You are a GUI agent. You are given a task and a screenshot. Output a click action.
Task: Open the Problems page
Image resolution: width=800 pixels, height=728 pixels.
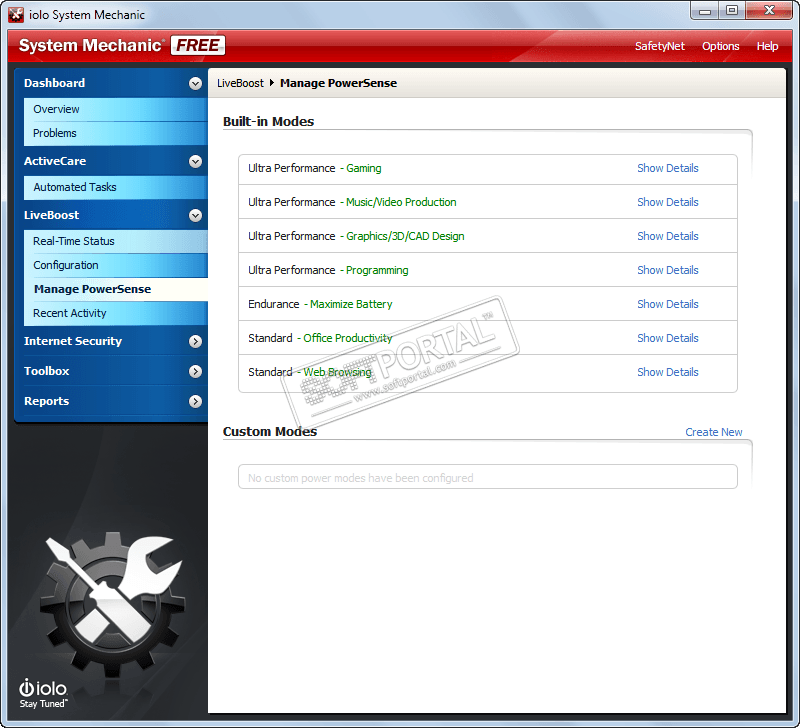pos(116,133)
